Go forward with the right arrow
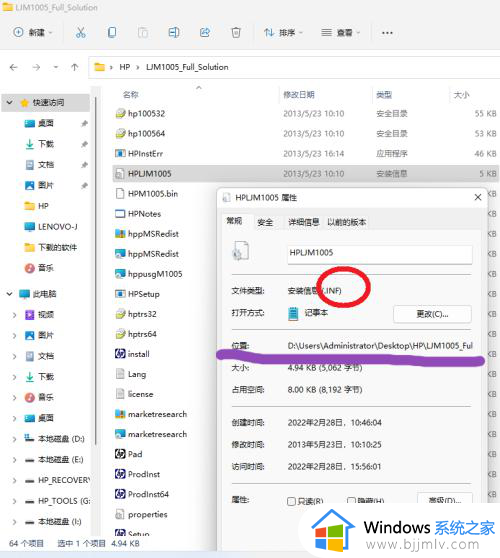Image resolution: width=500 pixels, height=558 pixels. click(x=36, y=67)
